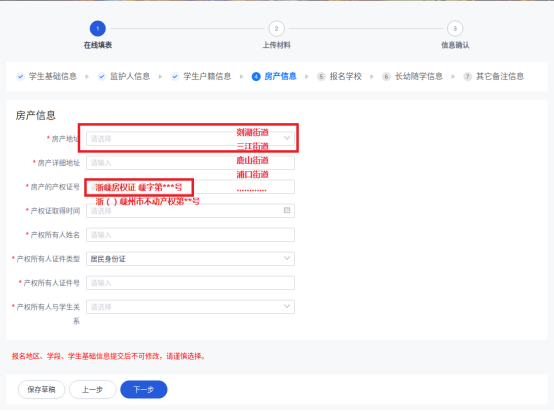Click the 产权所有人姓名 input field
This screenshot has width=554, height=411.
click(190, 235)
